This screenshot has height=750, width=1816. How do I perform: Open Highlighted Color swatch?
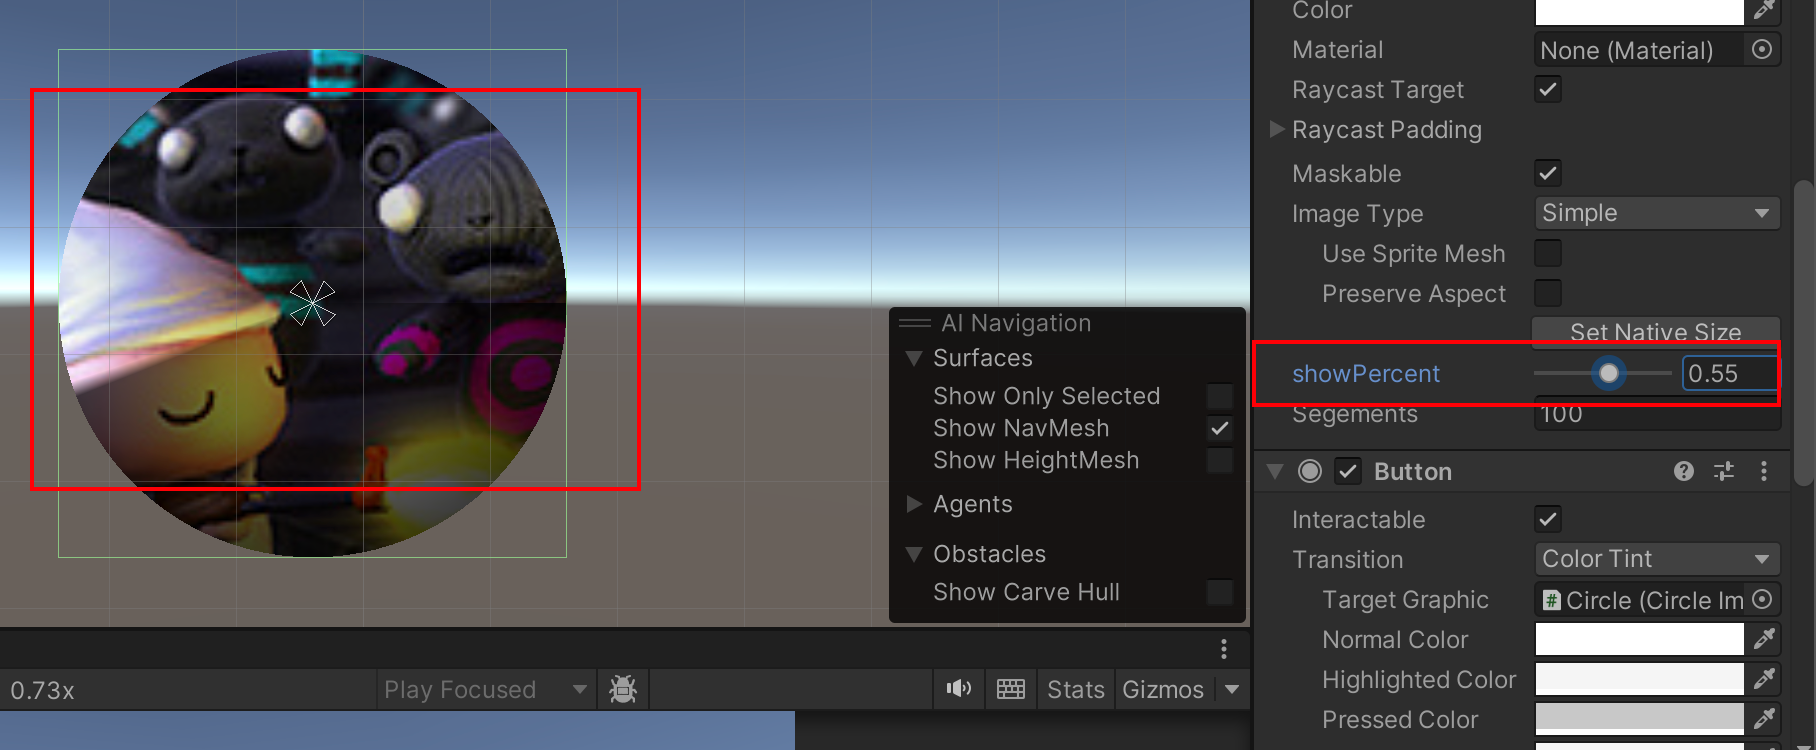pos(1640,678)
